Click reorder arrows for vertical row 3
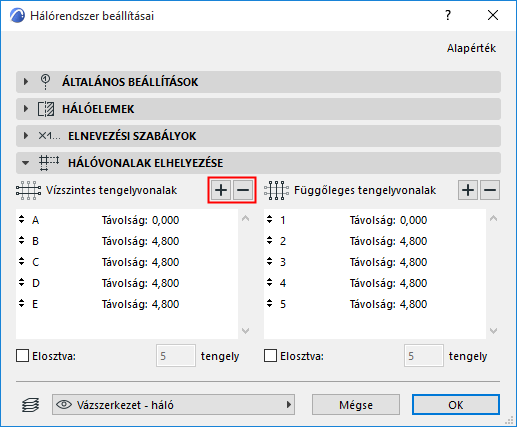This screenshot has width=517, height=427. pyautogui.click(x=270, y=261)
